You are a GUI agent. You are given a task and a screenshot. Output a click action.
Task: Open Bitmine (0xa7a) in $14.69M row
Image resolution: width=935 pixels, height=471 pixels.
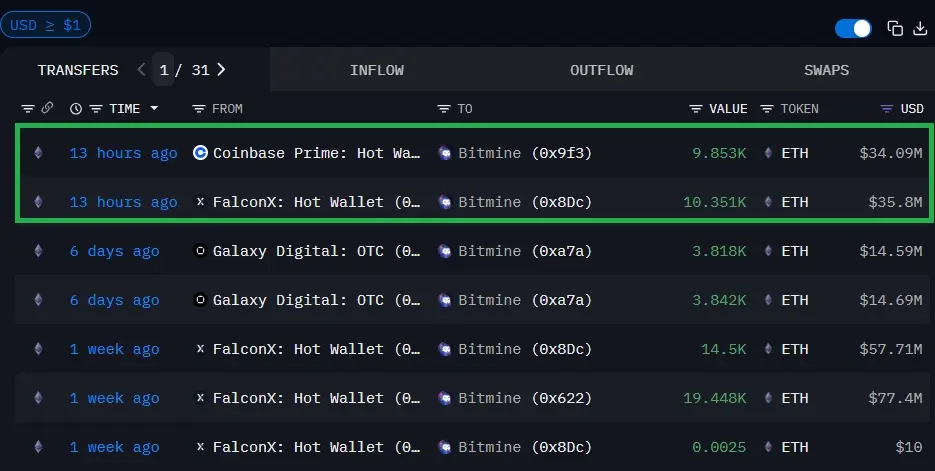(525, 300)
